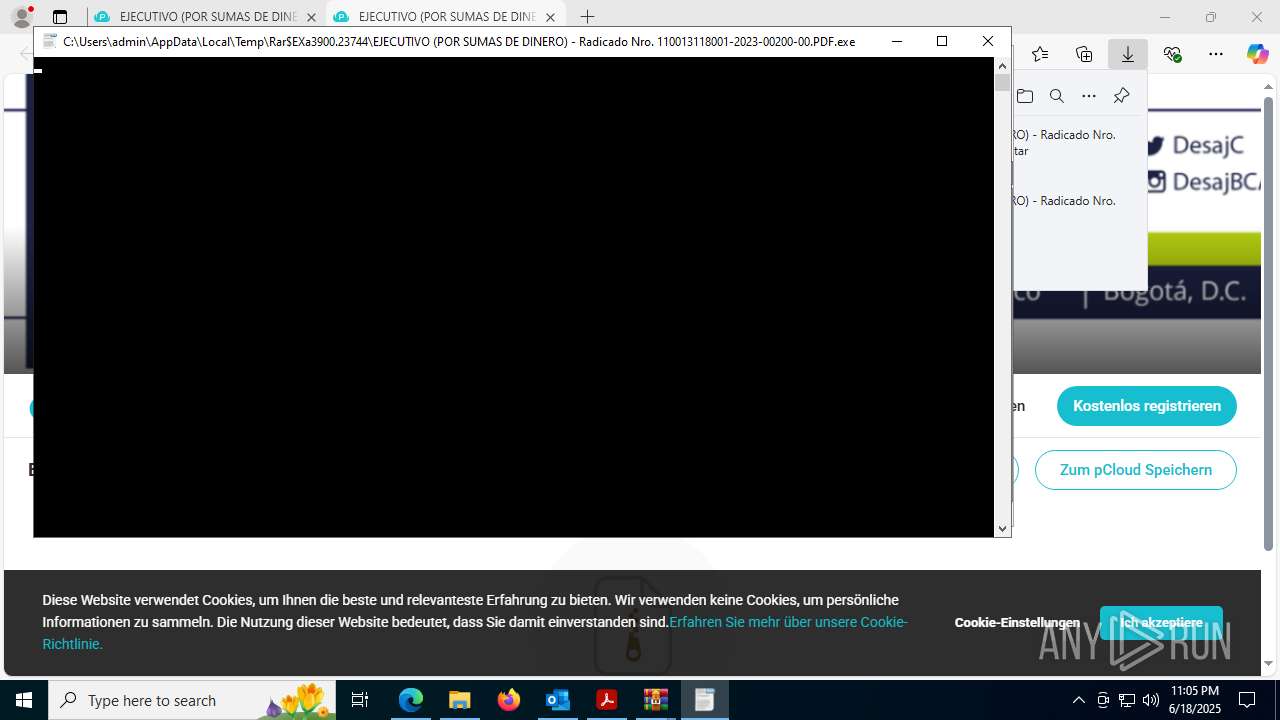The width and height of the screenshot is (1280, 720).
Task: Open Cookie-Einstellungen
Action: tap(1017, 623)
